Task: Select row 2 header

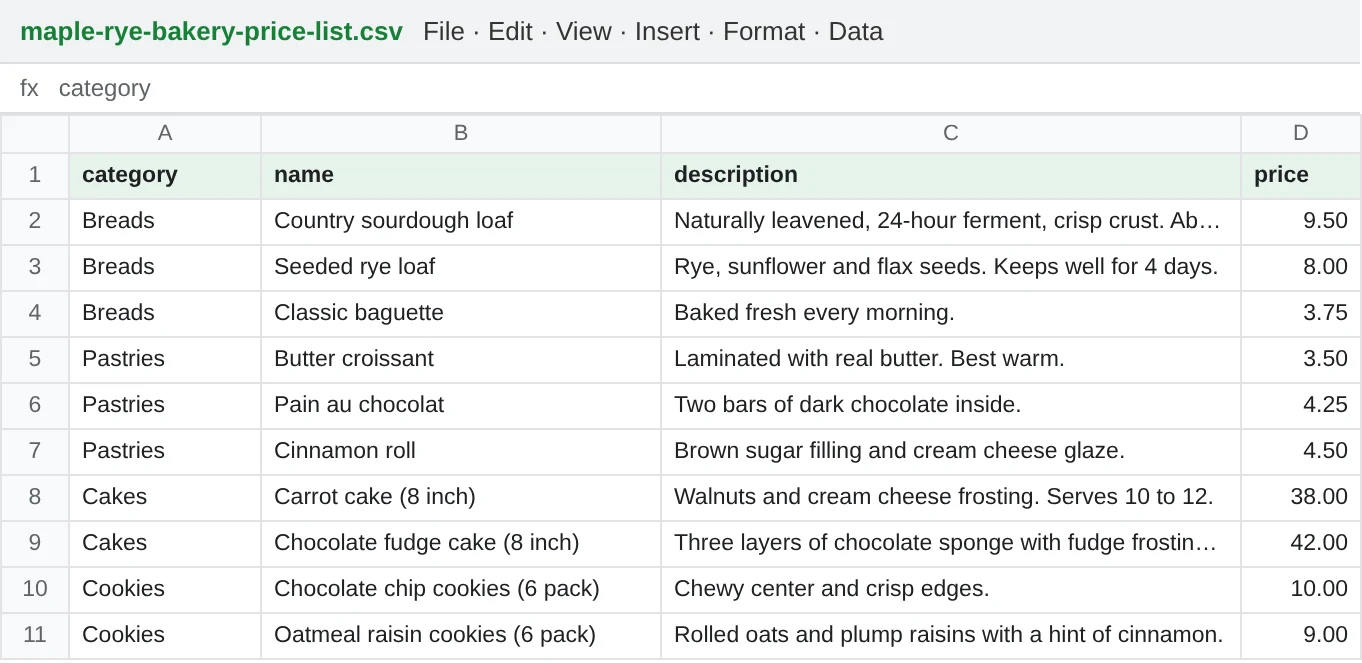Action: pyautogui.click(x=35, y=221)
